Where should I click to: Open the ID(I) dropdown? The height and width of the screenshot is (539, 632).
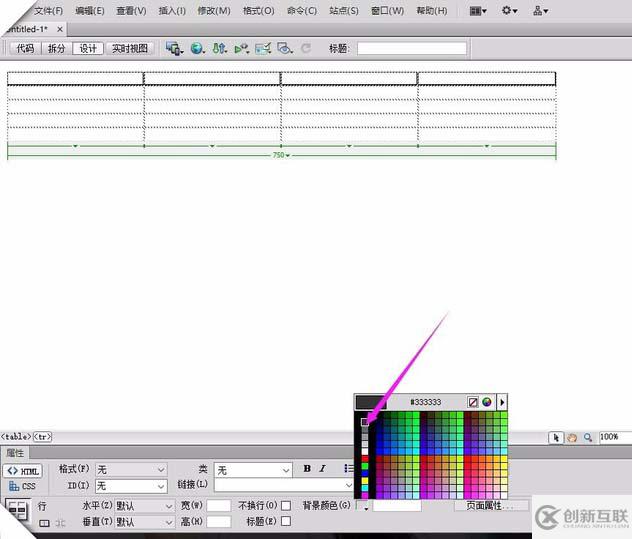pyautogui.click(x=131, y=486)
